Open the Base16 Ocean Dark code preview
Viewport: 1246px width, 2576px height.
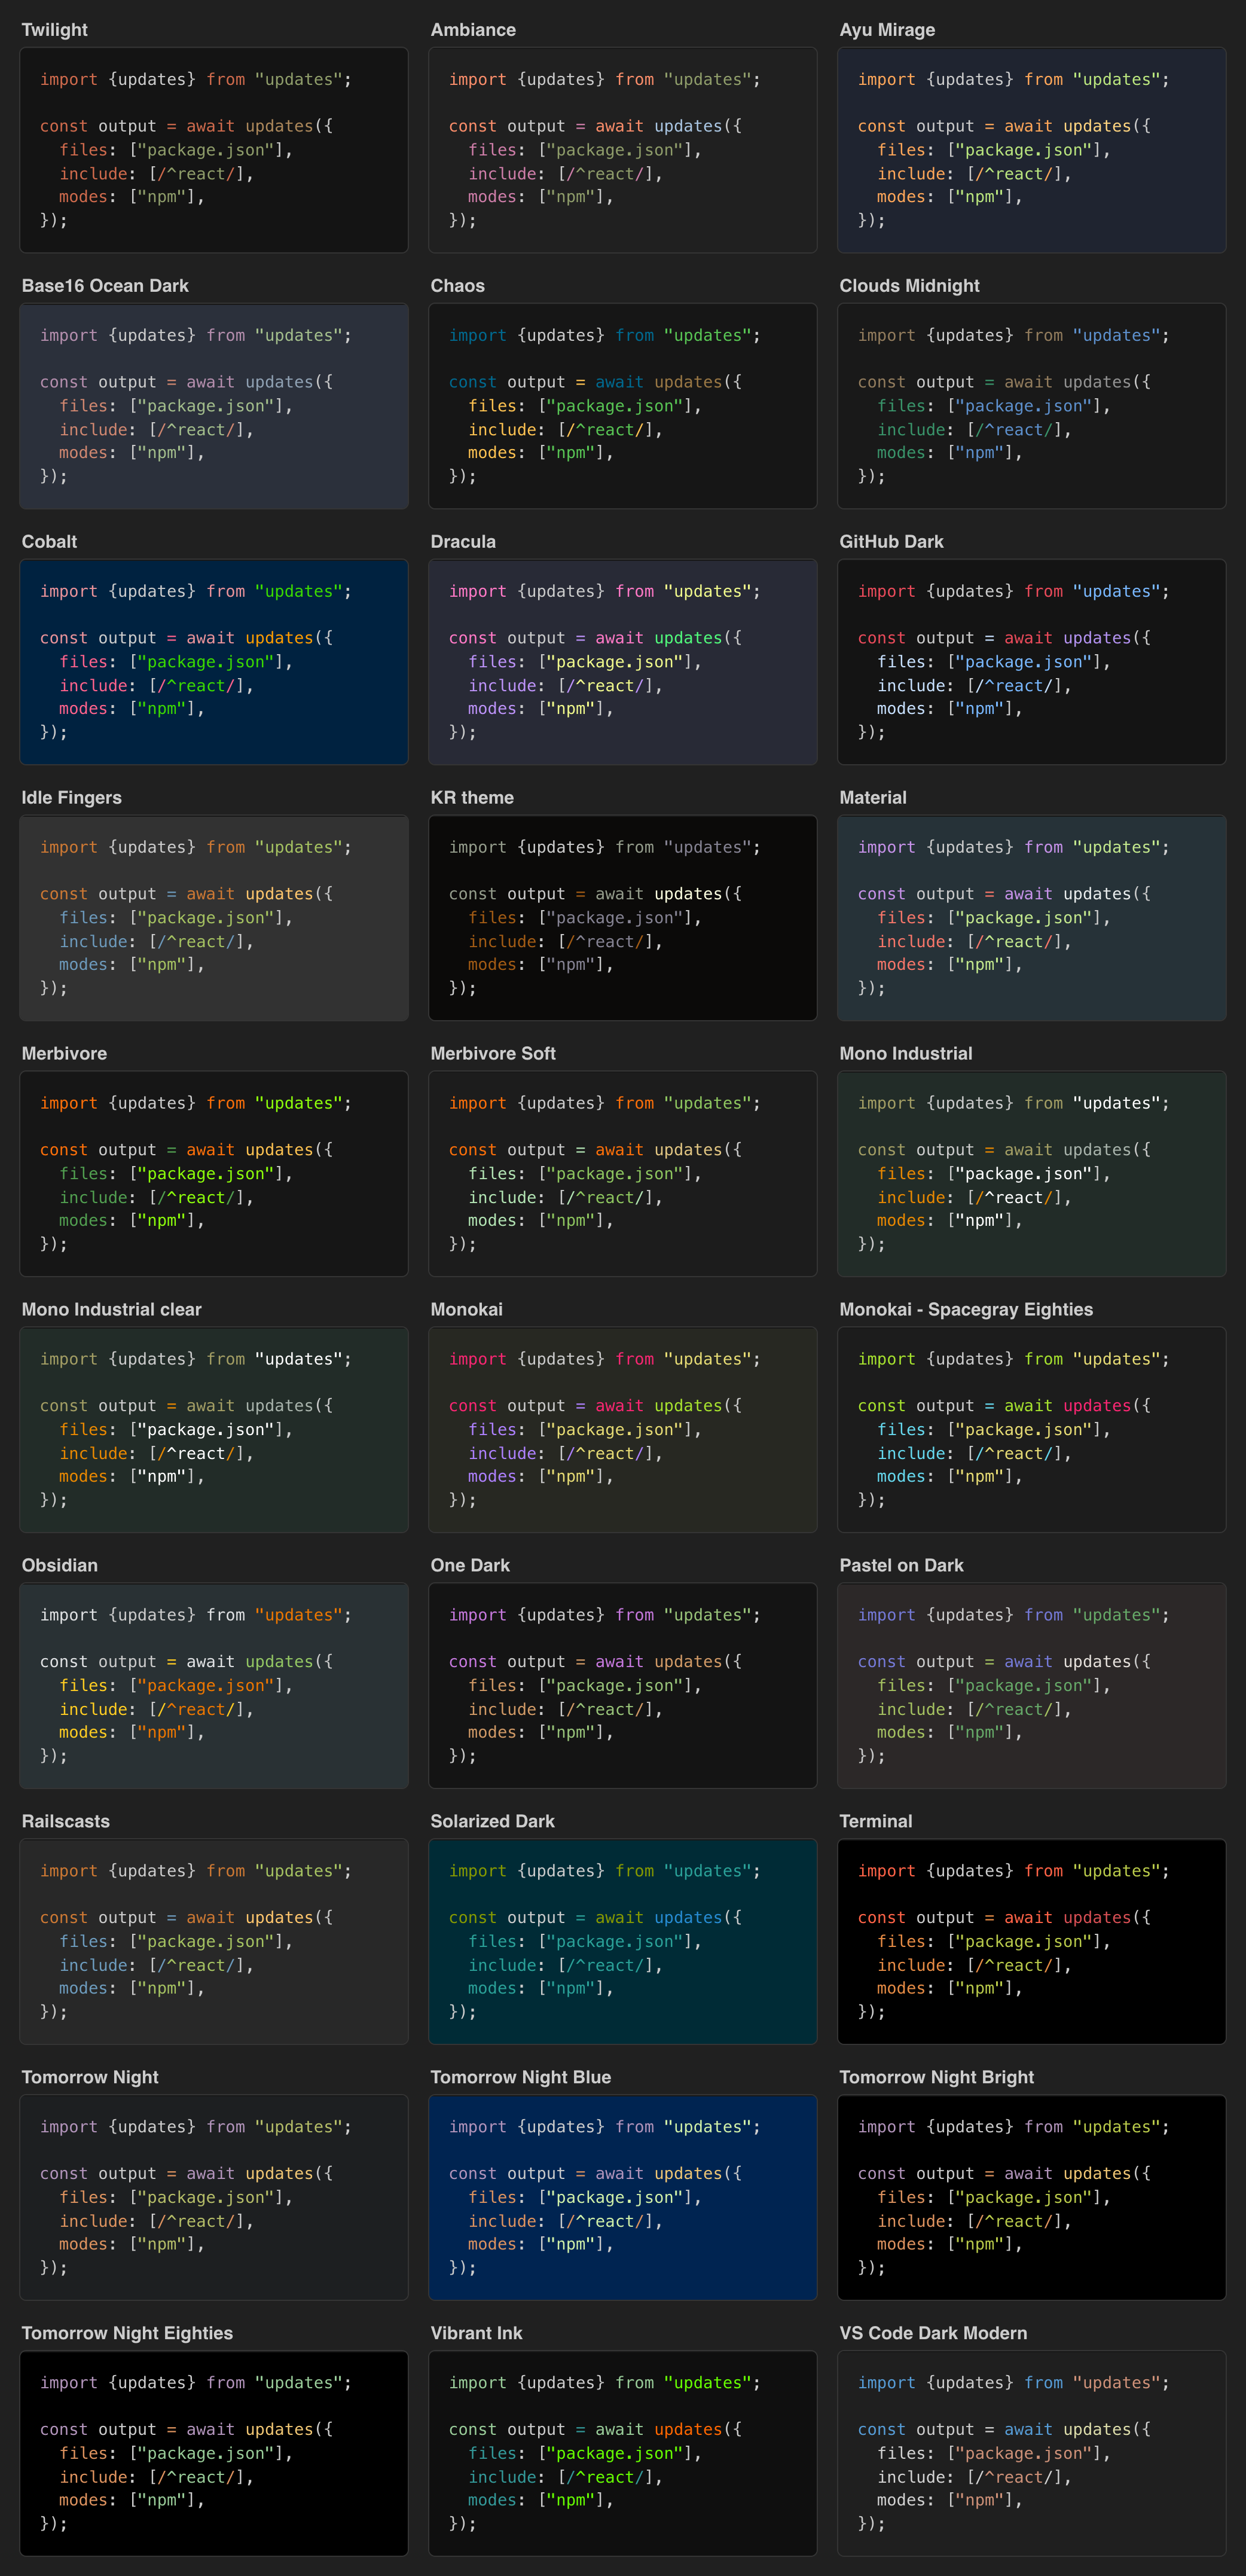214,406
